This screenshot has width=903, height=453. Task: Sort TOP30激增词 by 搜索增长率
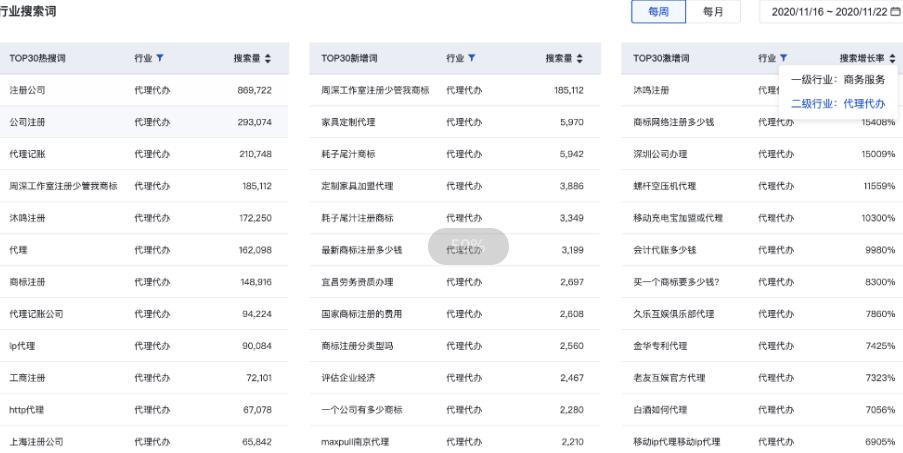(x=892, y=59)
